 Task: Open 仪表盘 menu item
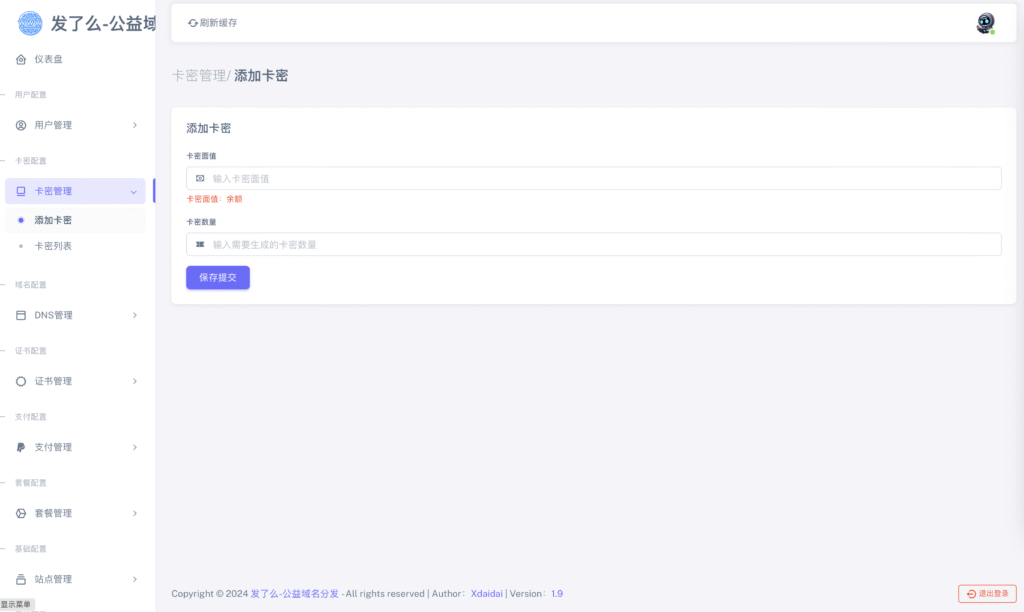(75, 59)
